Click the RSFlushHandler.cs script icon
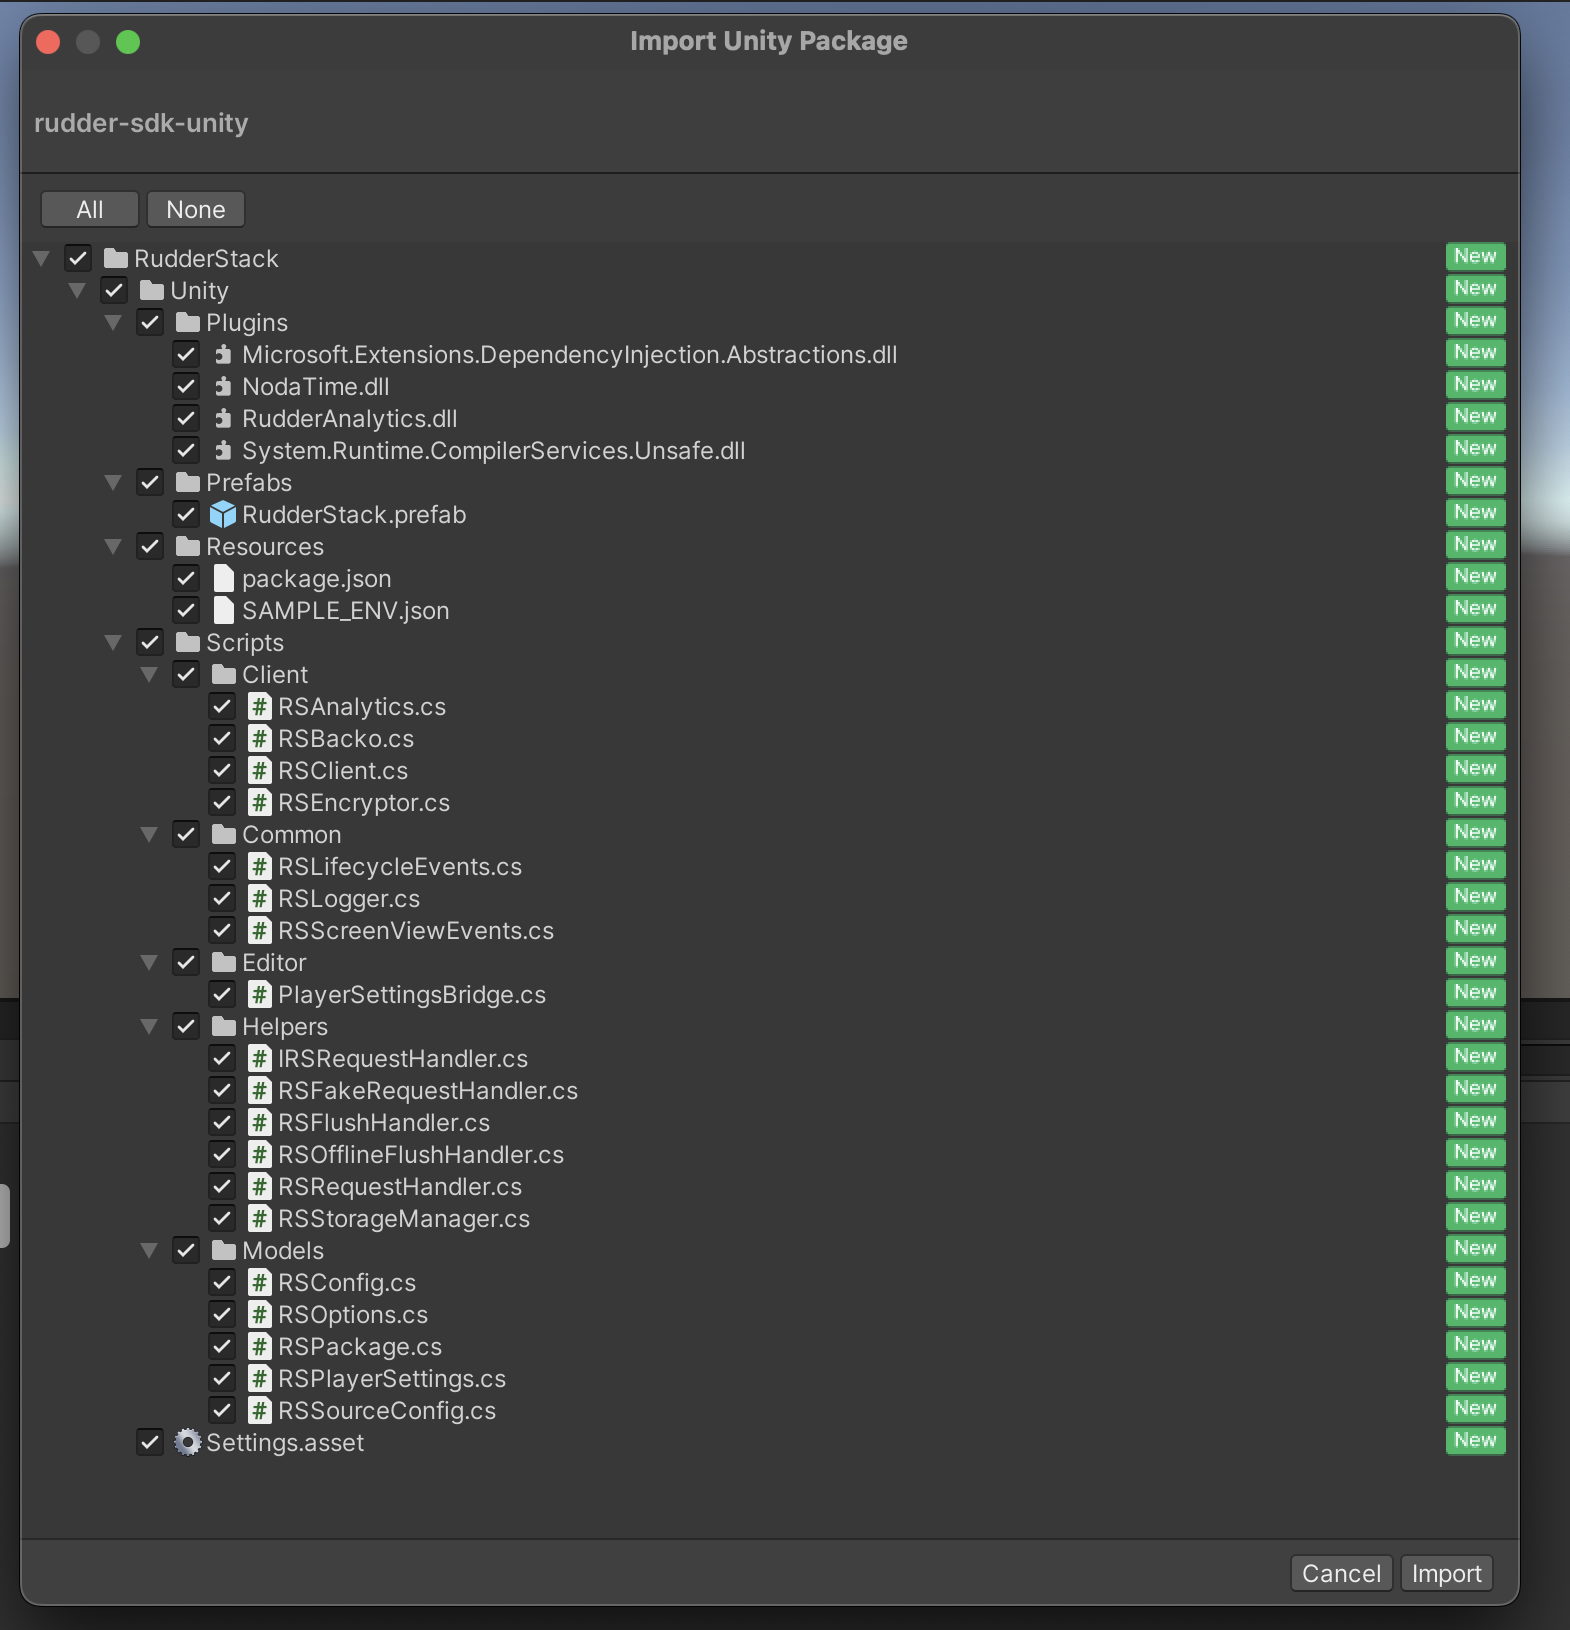The height and width of the screenshot is (1630, 1570). click(260, 1123)
